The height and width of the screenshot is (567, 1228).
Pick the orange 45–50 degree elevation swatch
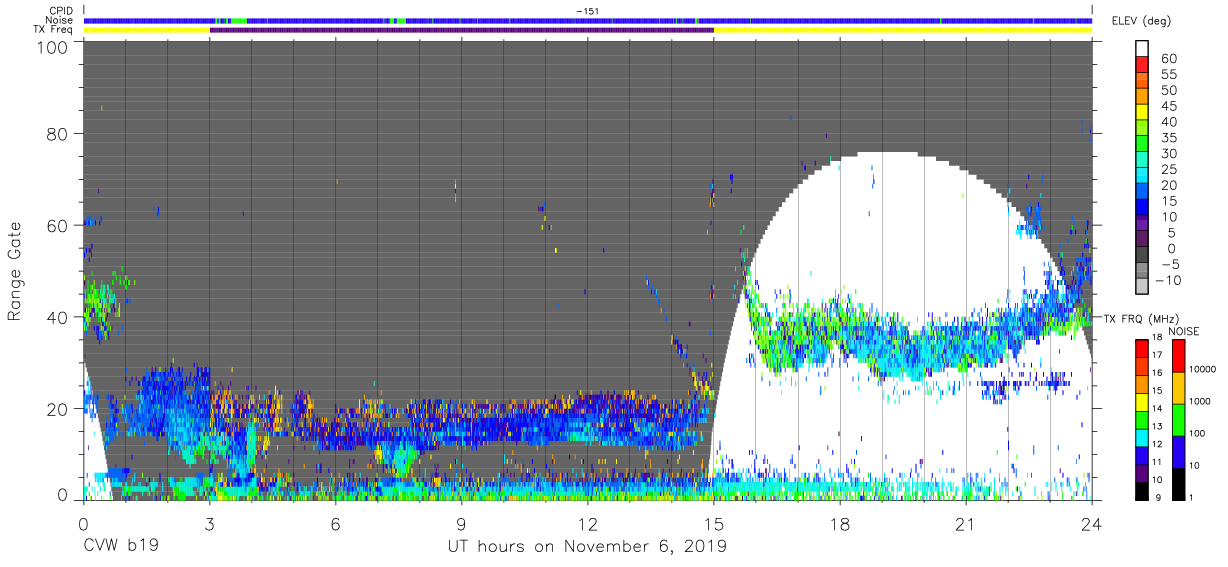click(x=1142, y=98)
